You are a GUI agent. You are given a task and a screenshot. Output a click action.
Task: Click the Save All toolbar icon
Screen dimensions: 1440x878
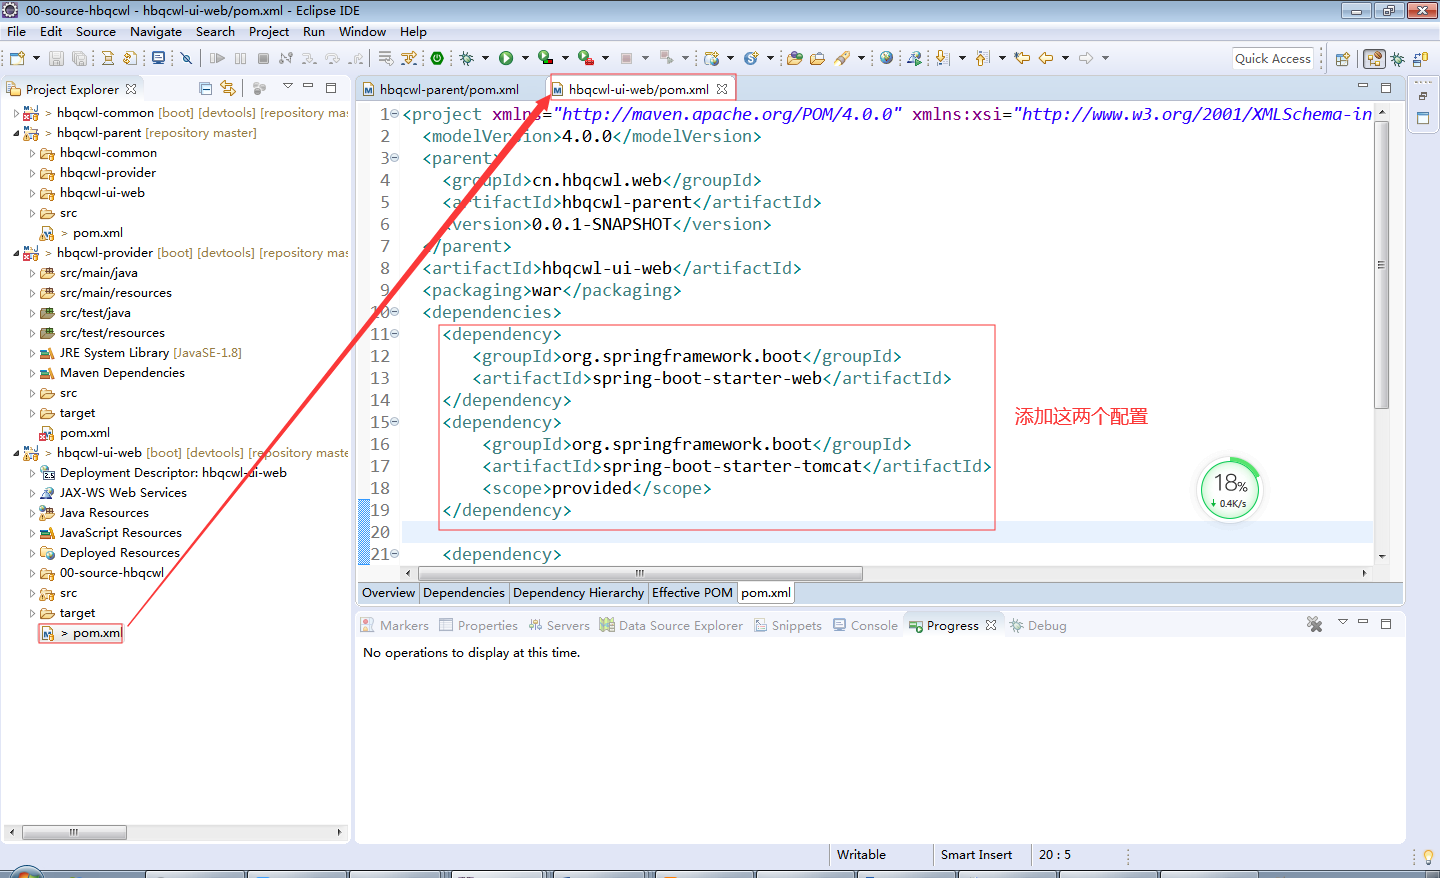point(79,58)
